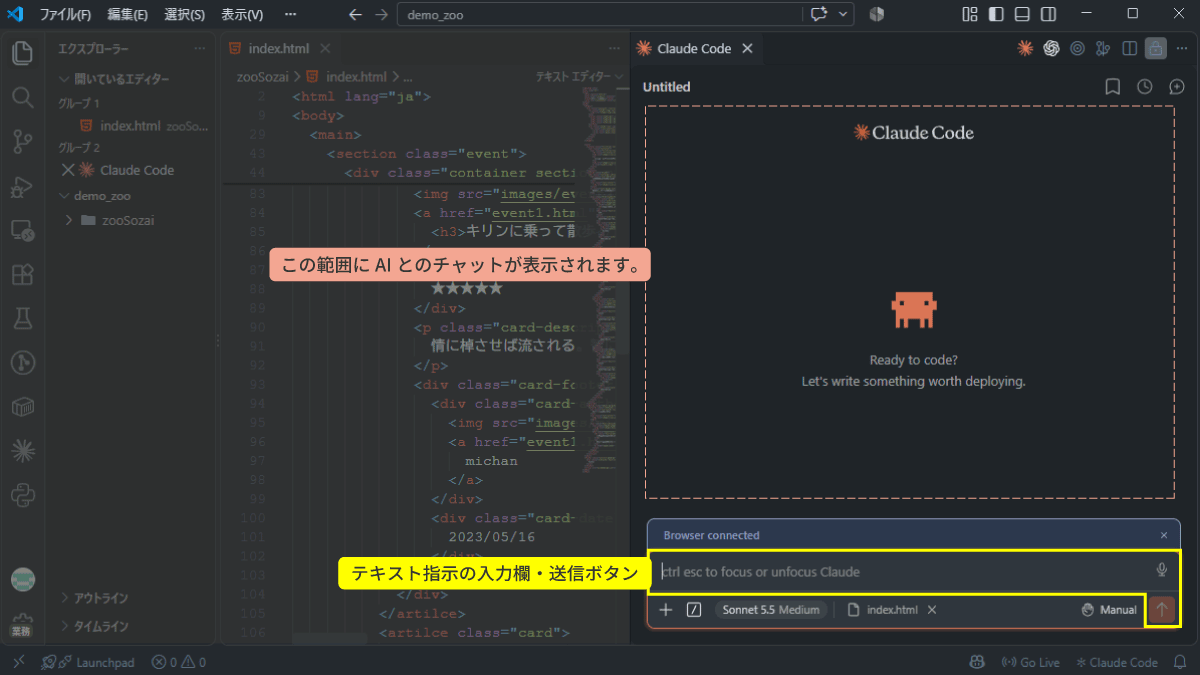The height and width of the screenshot is (675, 1200).
Task: Open the Python view in activity bar
Action: click(22, 495)
